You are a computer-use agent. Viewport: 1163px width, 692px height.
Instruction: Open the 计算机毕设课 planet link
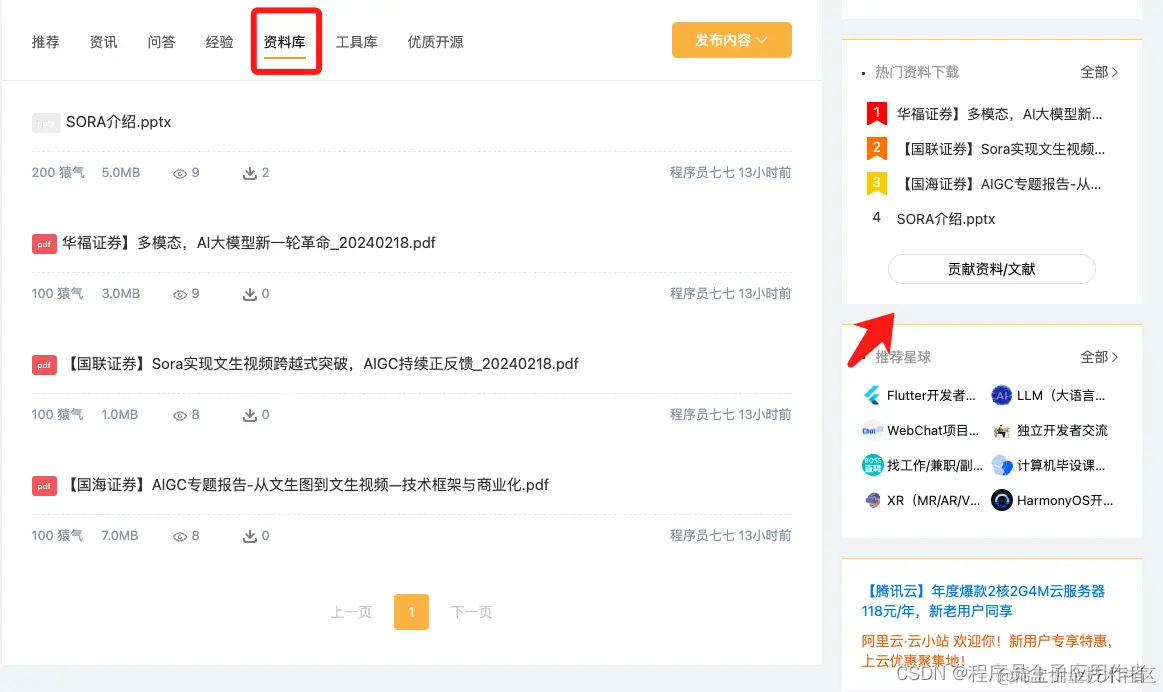pos(1061,466)
